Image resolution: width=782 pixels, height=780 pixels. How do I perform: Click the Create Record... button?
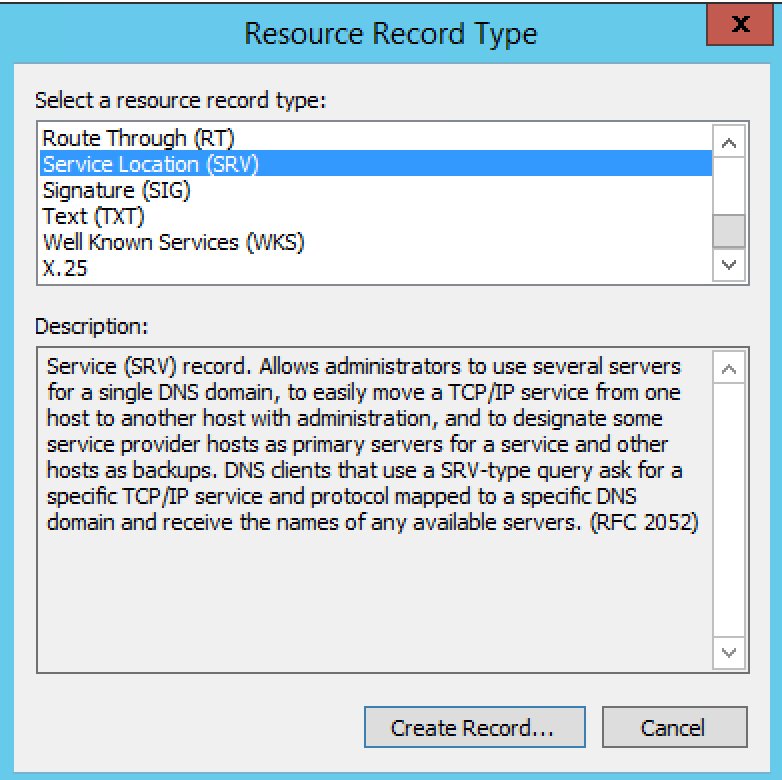click(475, 727)
